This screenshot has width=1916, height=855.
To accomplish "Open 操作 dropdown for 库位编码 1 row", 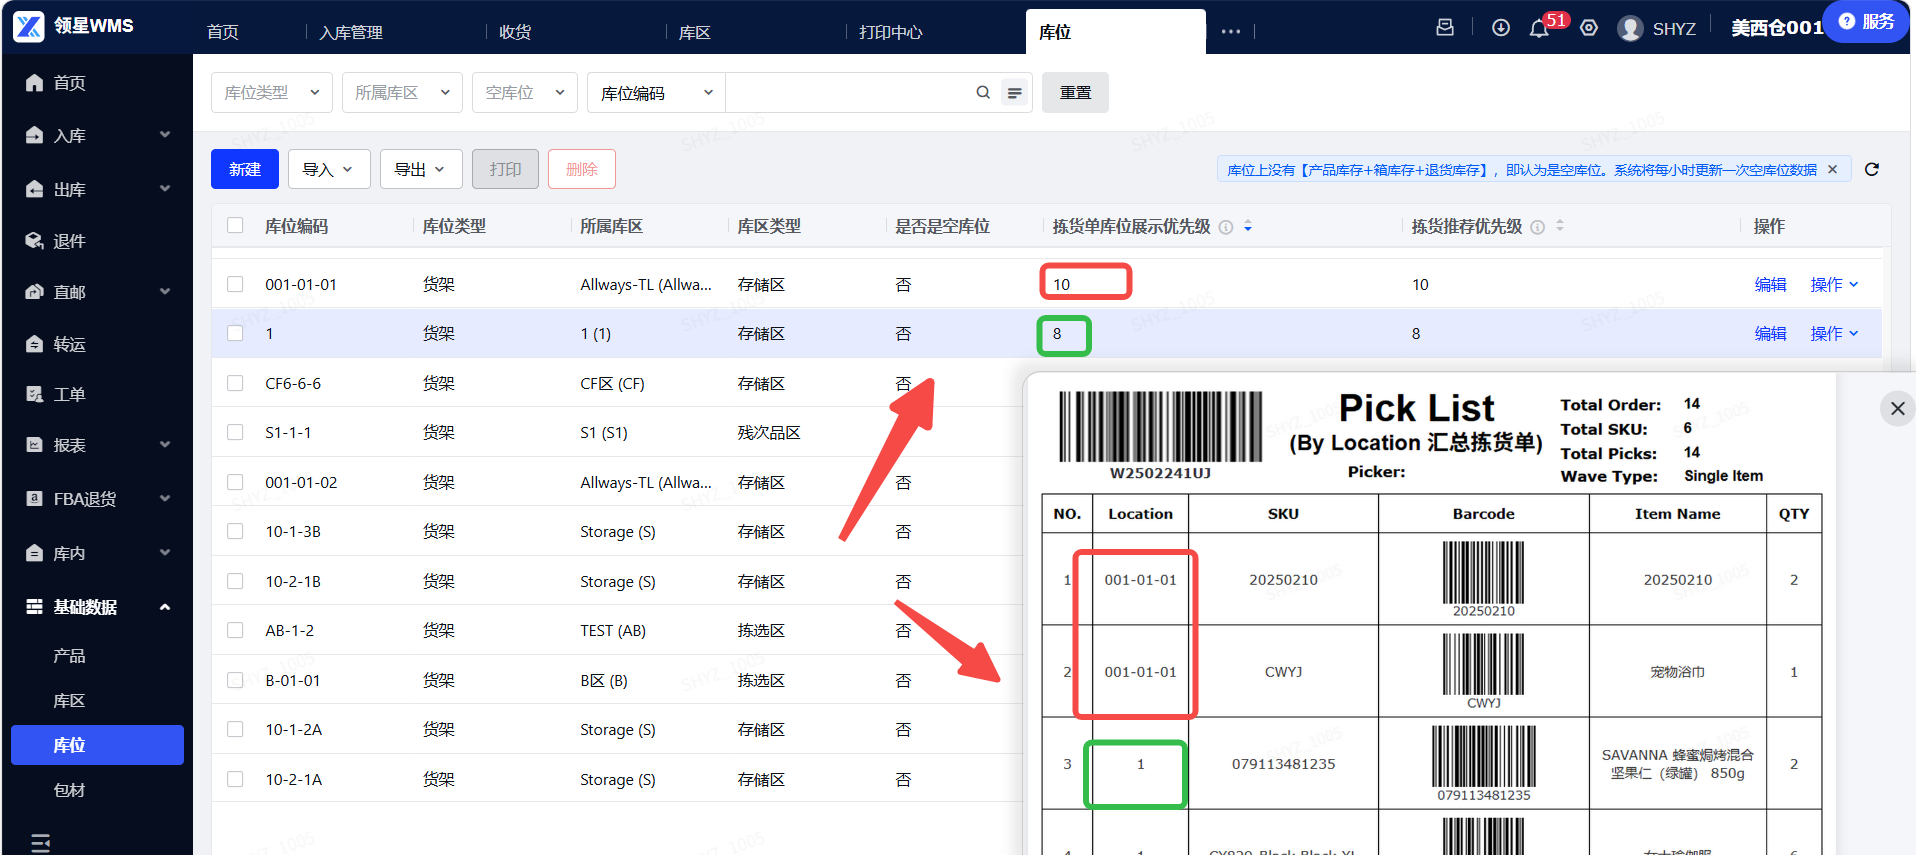I will (1834, 333).
